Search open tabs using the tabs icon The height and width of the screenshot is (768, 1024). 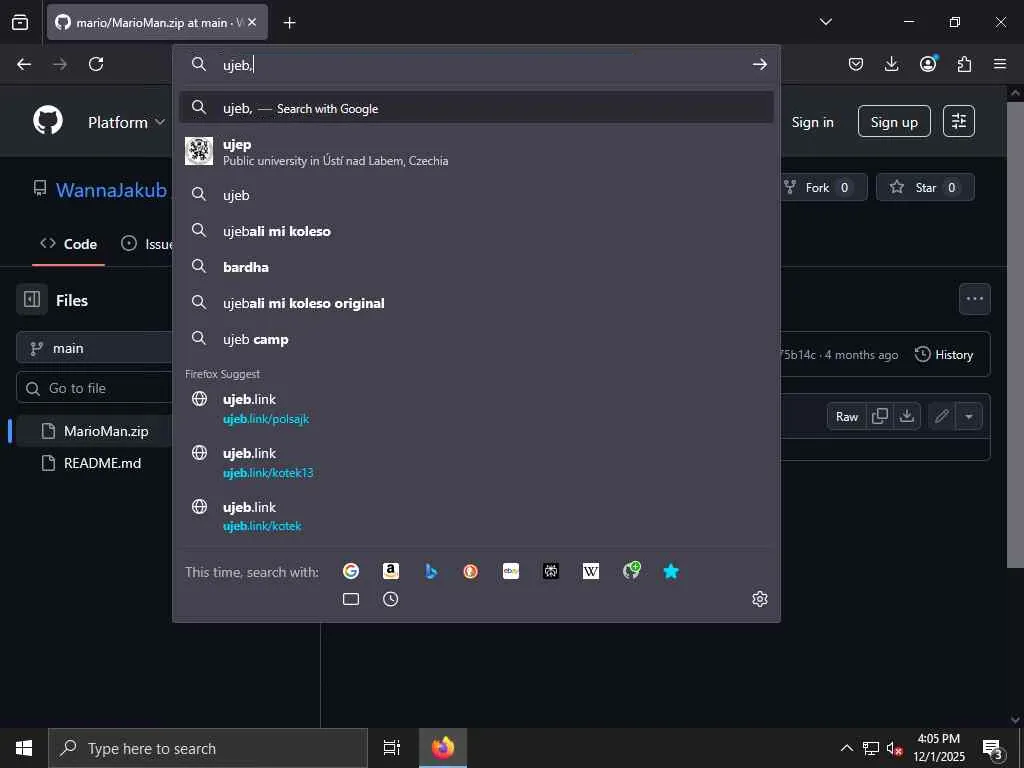[351, 599]
